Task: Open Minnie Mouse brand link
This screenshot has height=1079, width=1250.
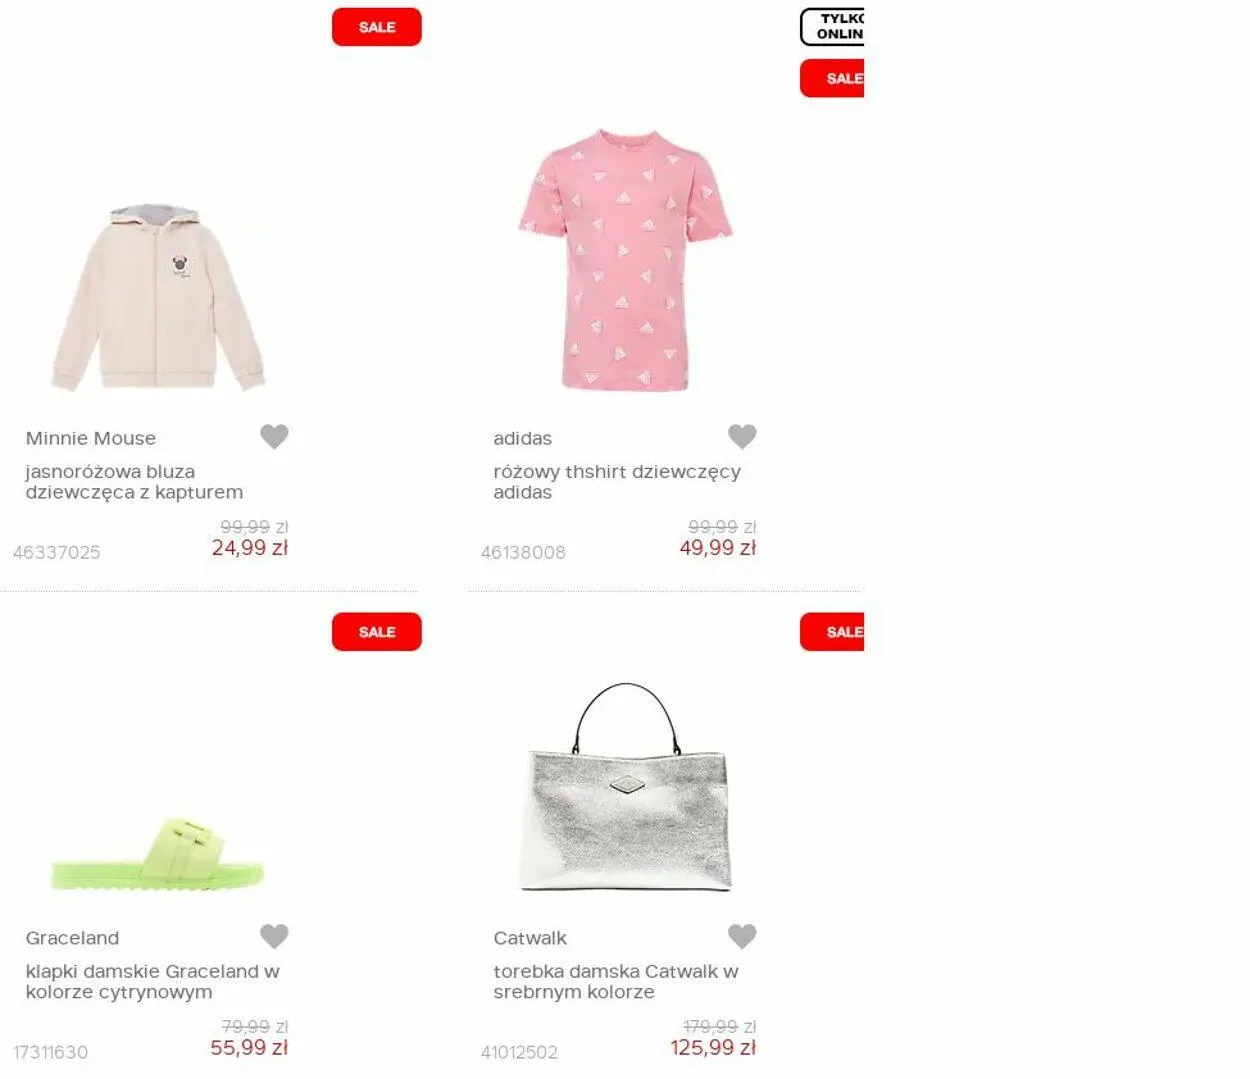Action: pyautogui.click(x=91, y=438)
